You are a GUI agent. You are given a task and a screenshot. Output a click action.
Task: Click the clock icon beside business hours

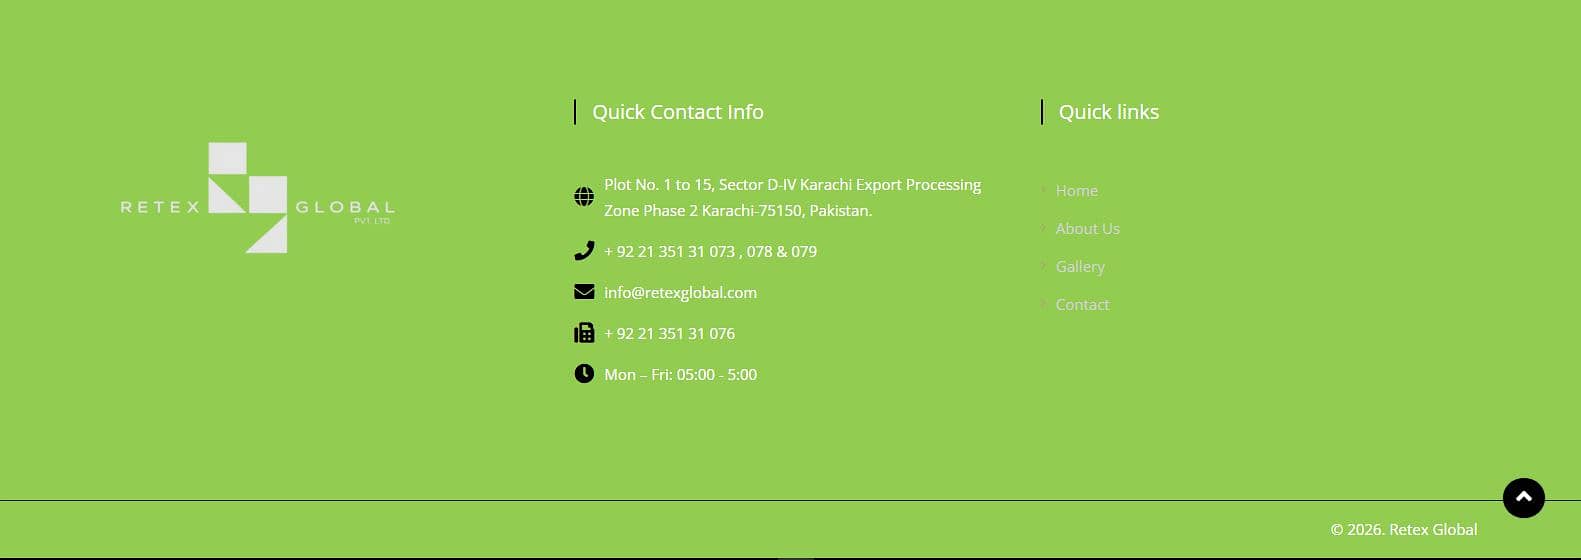point(584,374)
